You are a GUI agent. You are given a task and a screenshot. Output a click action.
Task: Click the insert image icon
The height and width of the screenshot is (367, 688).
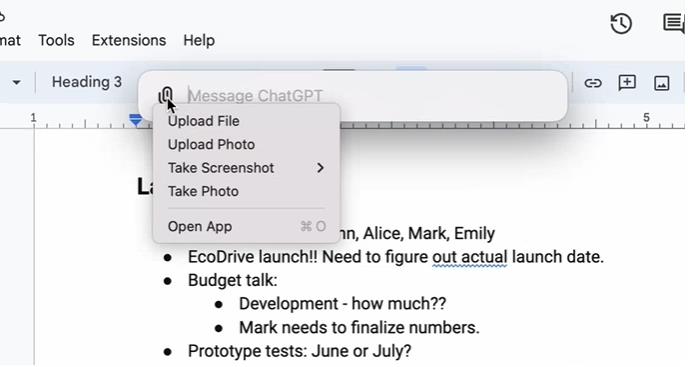click(662, 83)
